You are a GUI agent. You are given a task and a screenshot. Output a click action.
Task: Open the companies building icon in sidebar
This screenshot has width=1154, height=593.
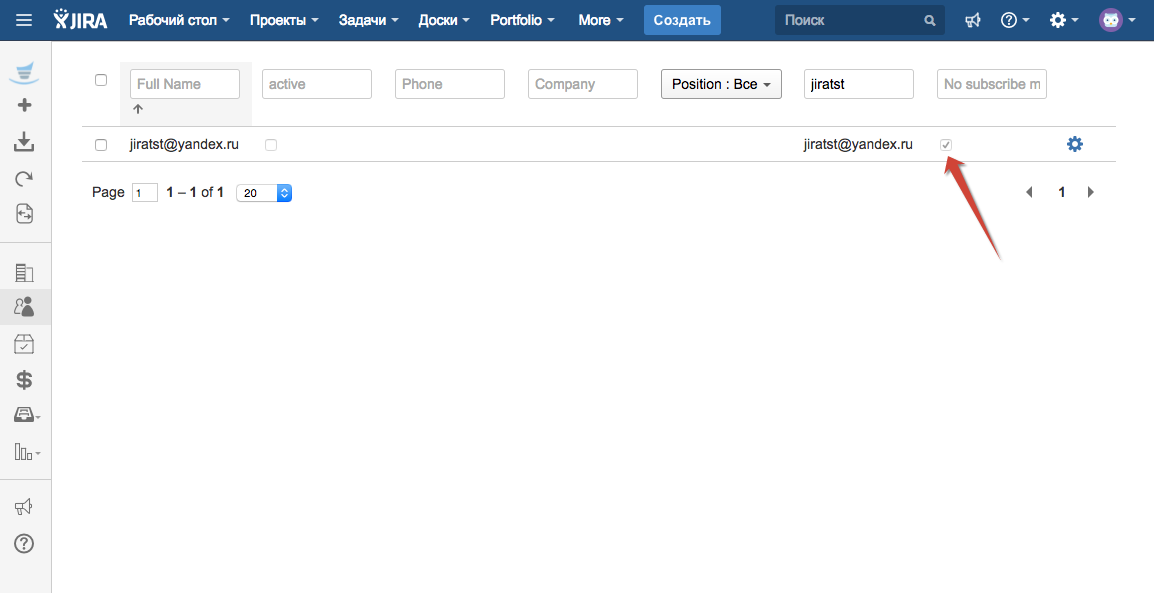[x=25, y=272]
